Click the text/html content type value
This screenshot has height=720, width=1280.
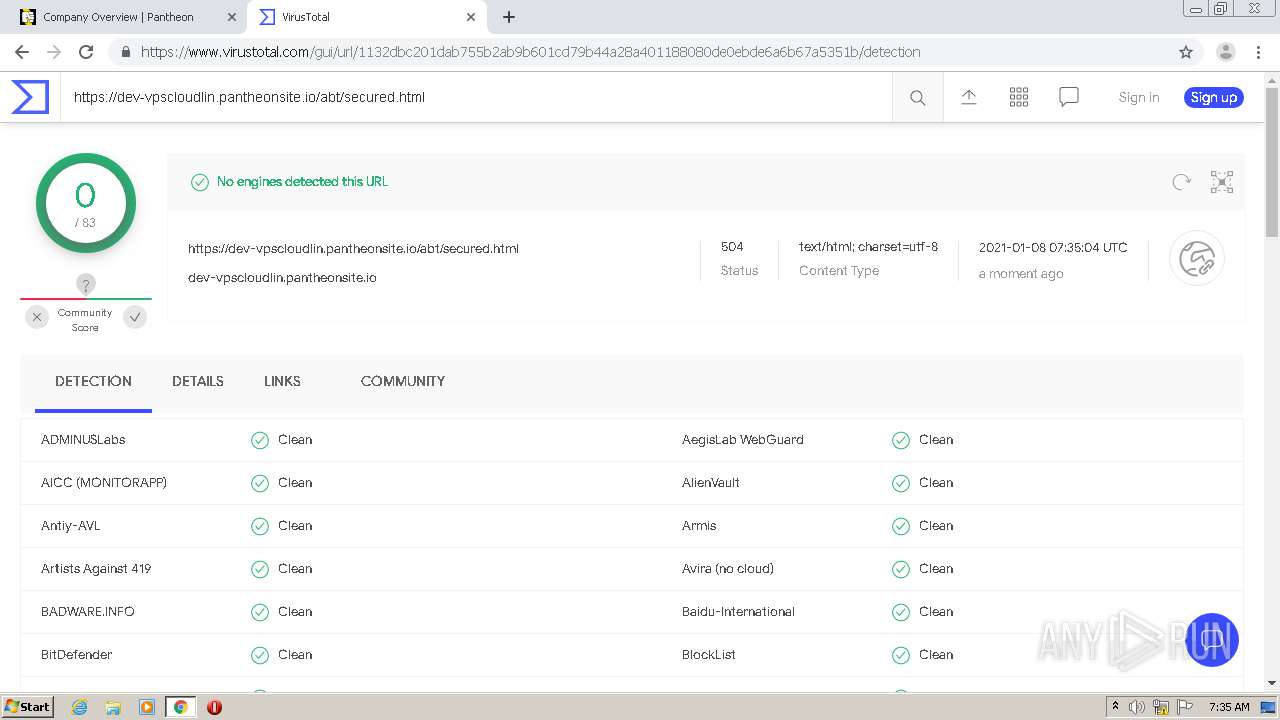point(868,247)
